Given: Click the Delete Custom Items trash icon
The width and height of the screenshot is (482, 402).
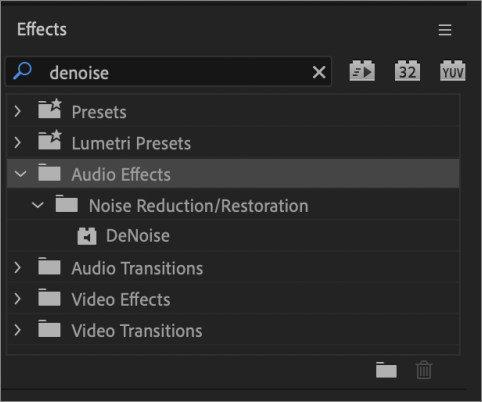Looking at the screenshot, I should [424, 370].
